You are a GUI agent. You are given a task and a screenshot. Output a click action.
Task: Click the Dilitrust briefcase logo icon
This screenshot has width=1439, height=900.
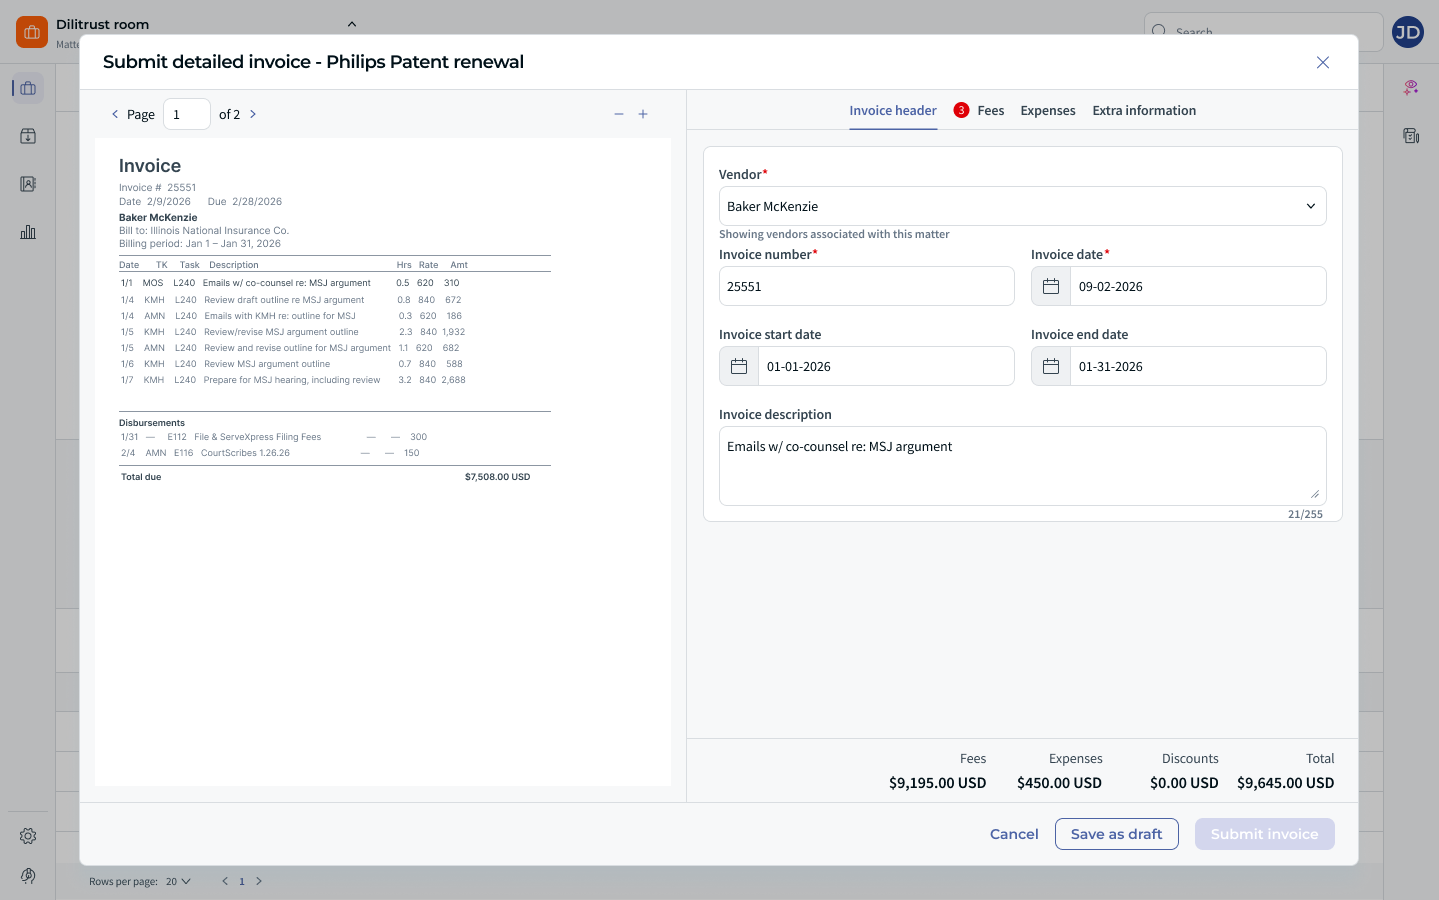[32, 32]
